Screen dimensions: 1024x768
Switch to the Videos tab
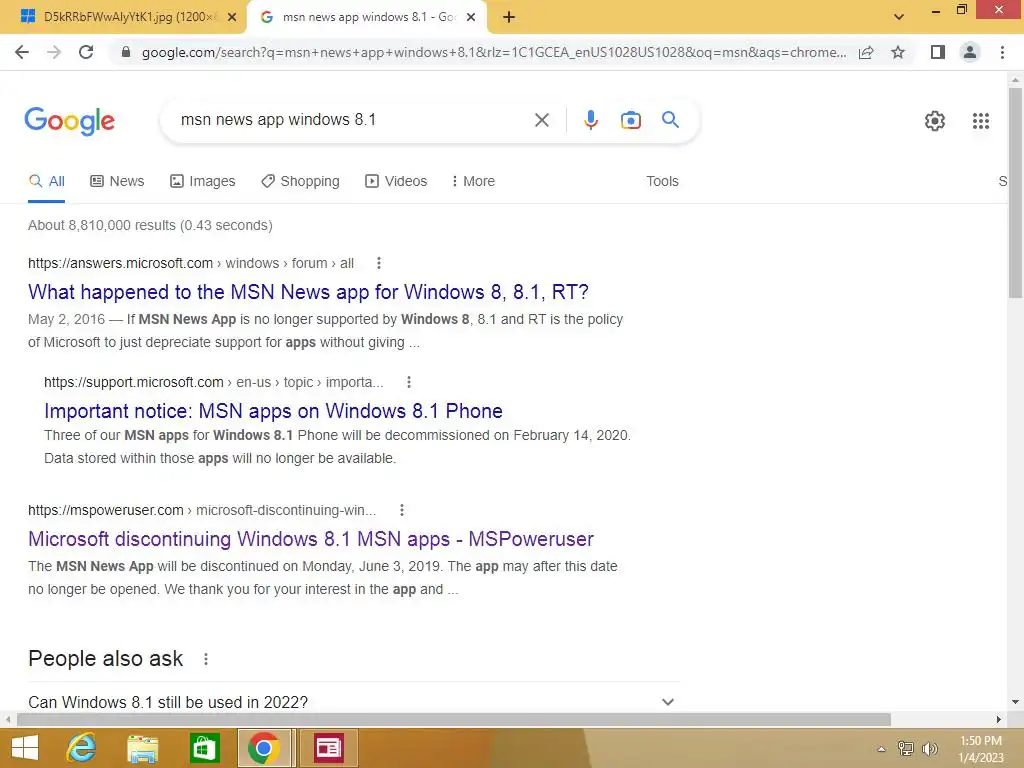[396, 182]
